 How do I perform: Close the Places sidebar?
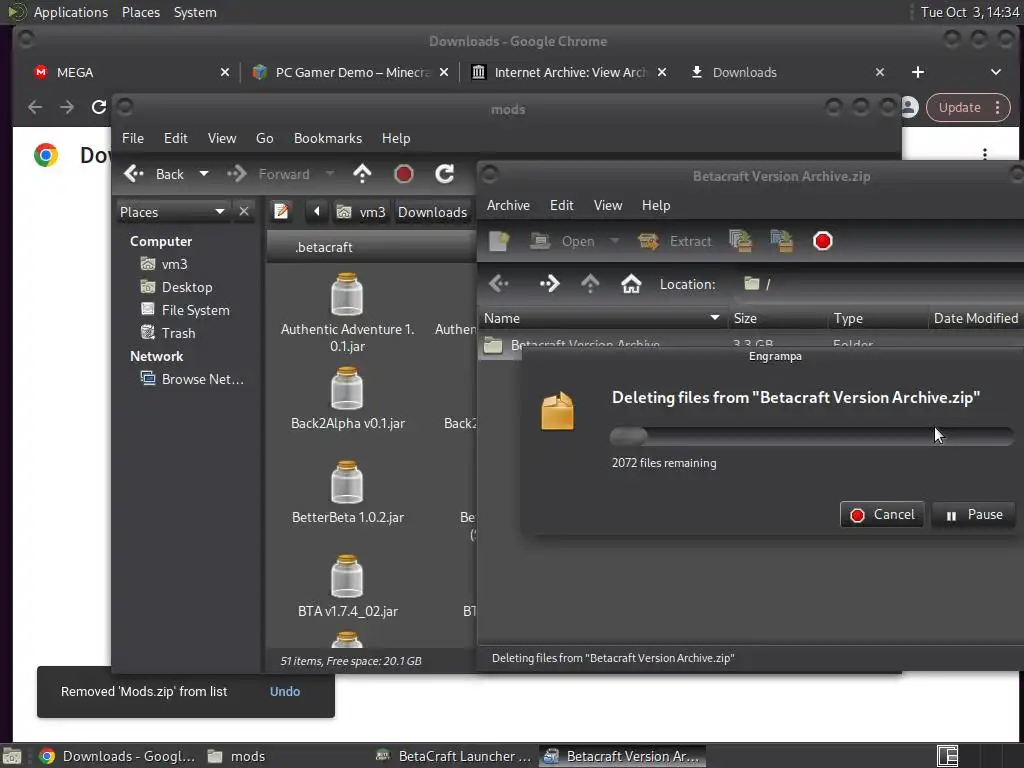[x=244, y=212]
